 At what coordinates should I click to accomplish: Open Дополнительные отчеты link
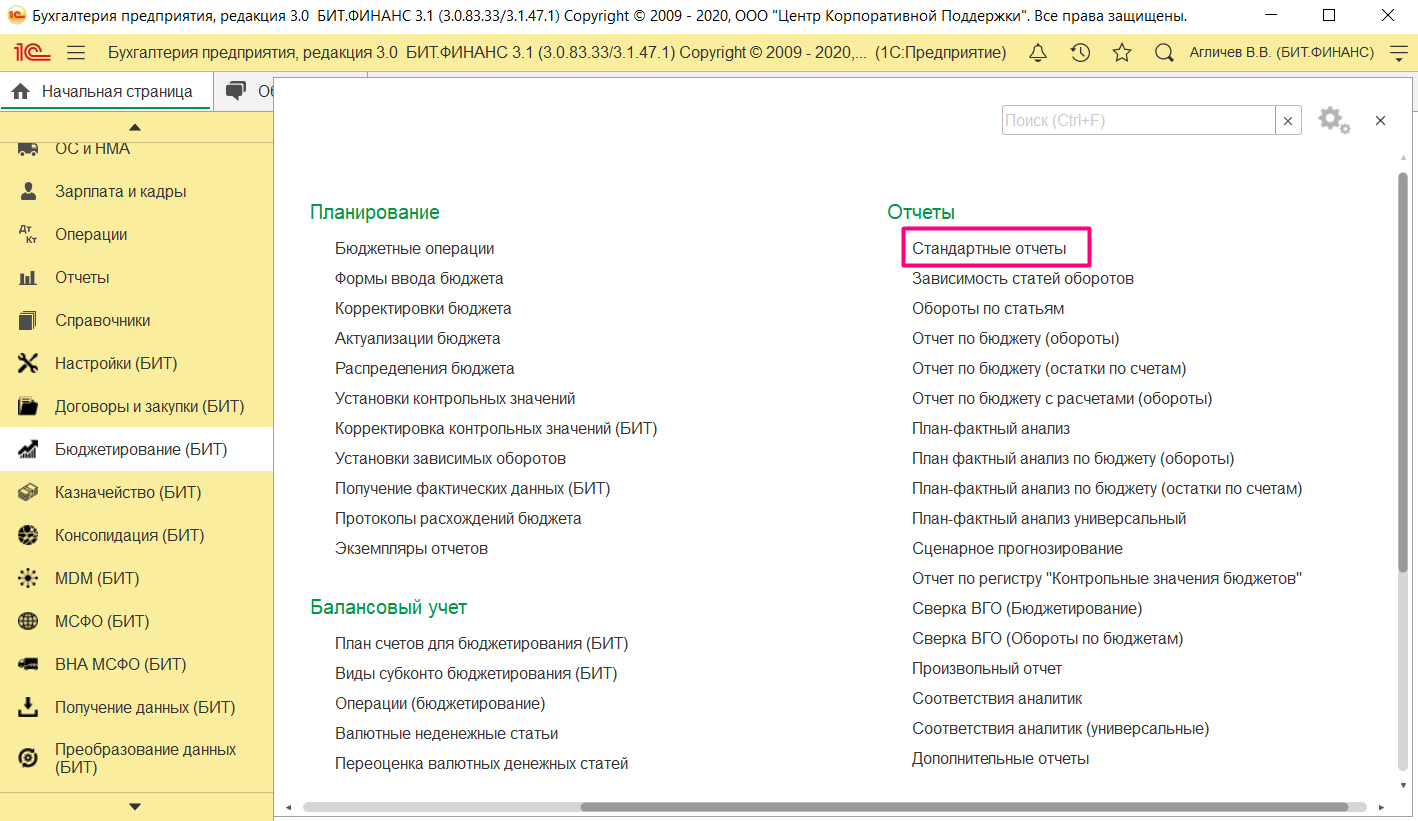[x=1000, y=758]
